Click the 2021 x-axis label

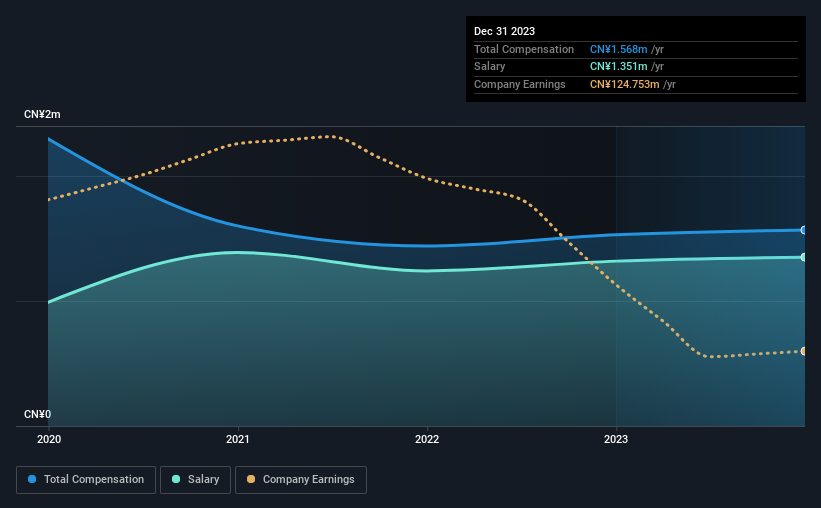238,439
